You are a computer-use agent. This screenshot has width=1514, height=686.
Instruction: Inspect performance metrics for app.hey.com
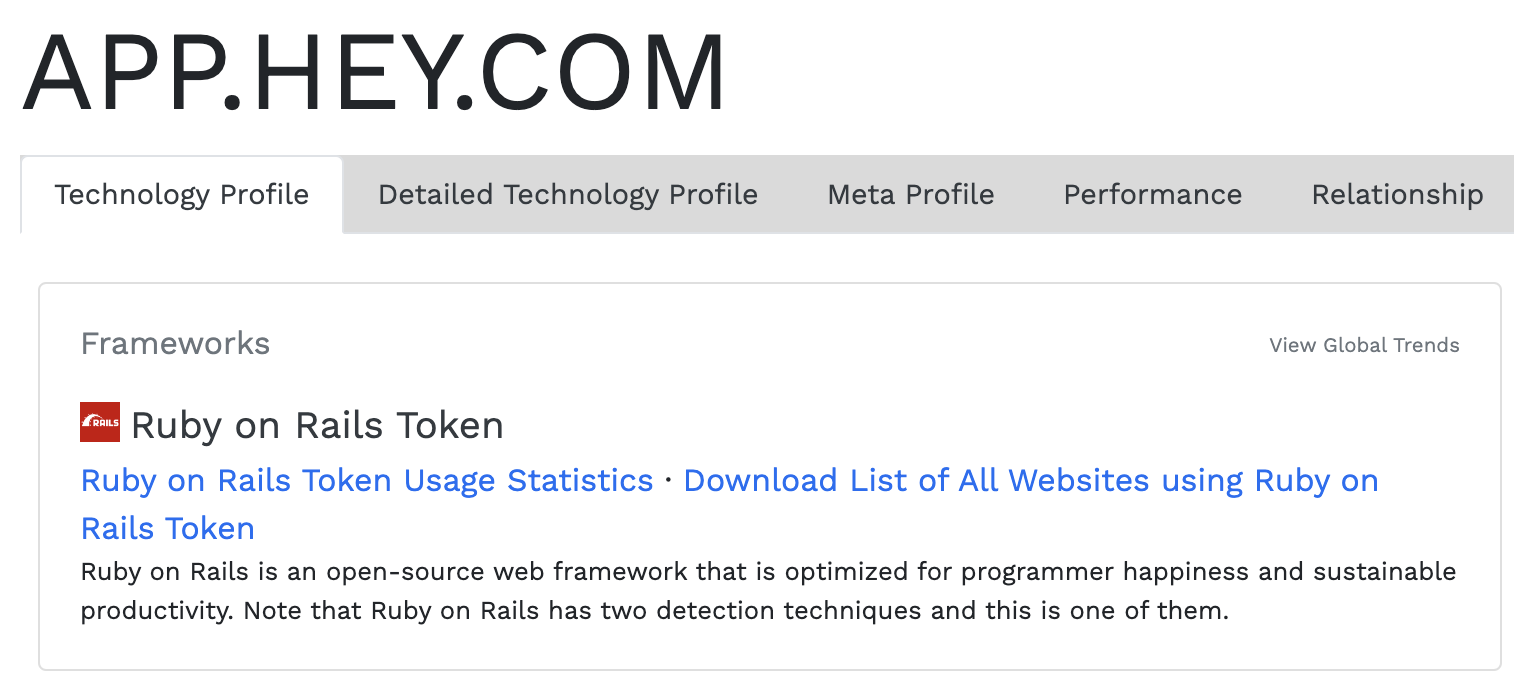click(1152, 195)
